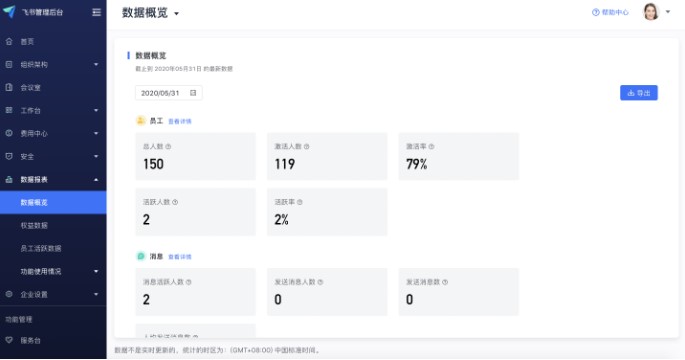
Task: Open the user avatar in the header
Action: 651,12
